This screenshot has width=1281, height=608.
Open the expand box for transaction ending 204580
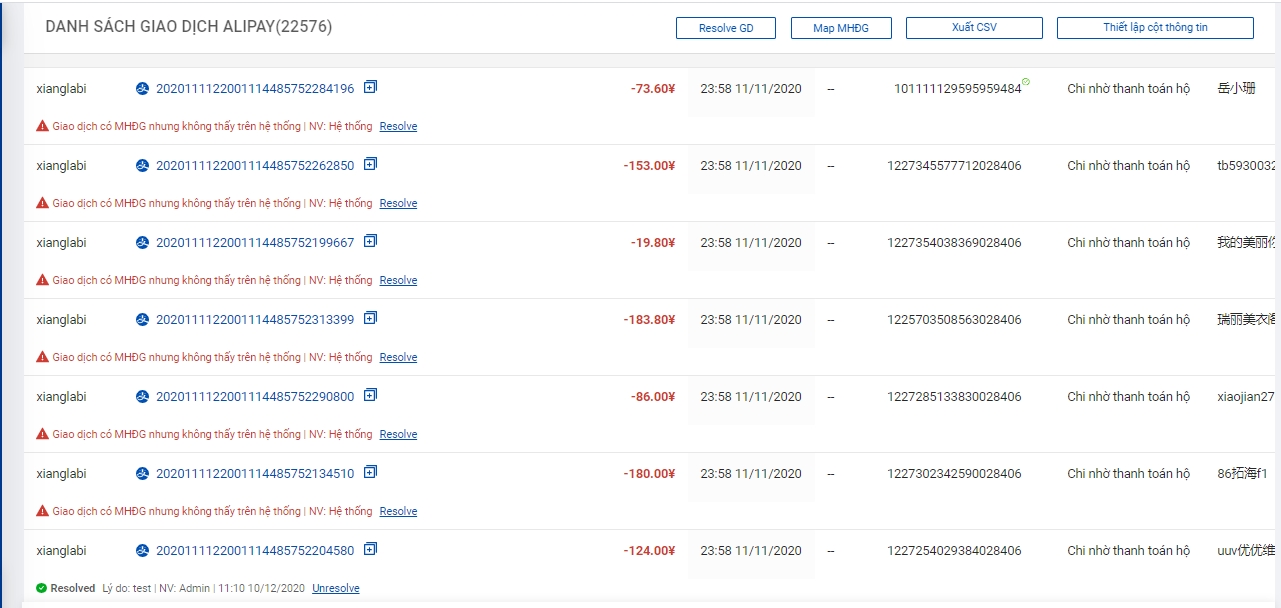pyautogui.click(x=370, y=549)
